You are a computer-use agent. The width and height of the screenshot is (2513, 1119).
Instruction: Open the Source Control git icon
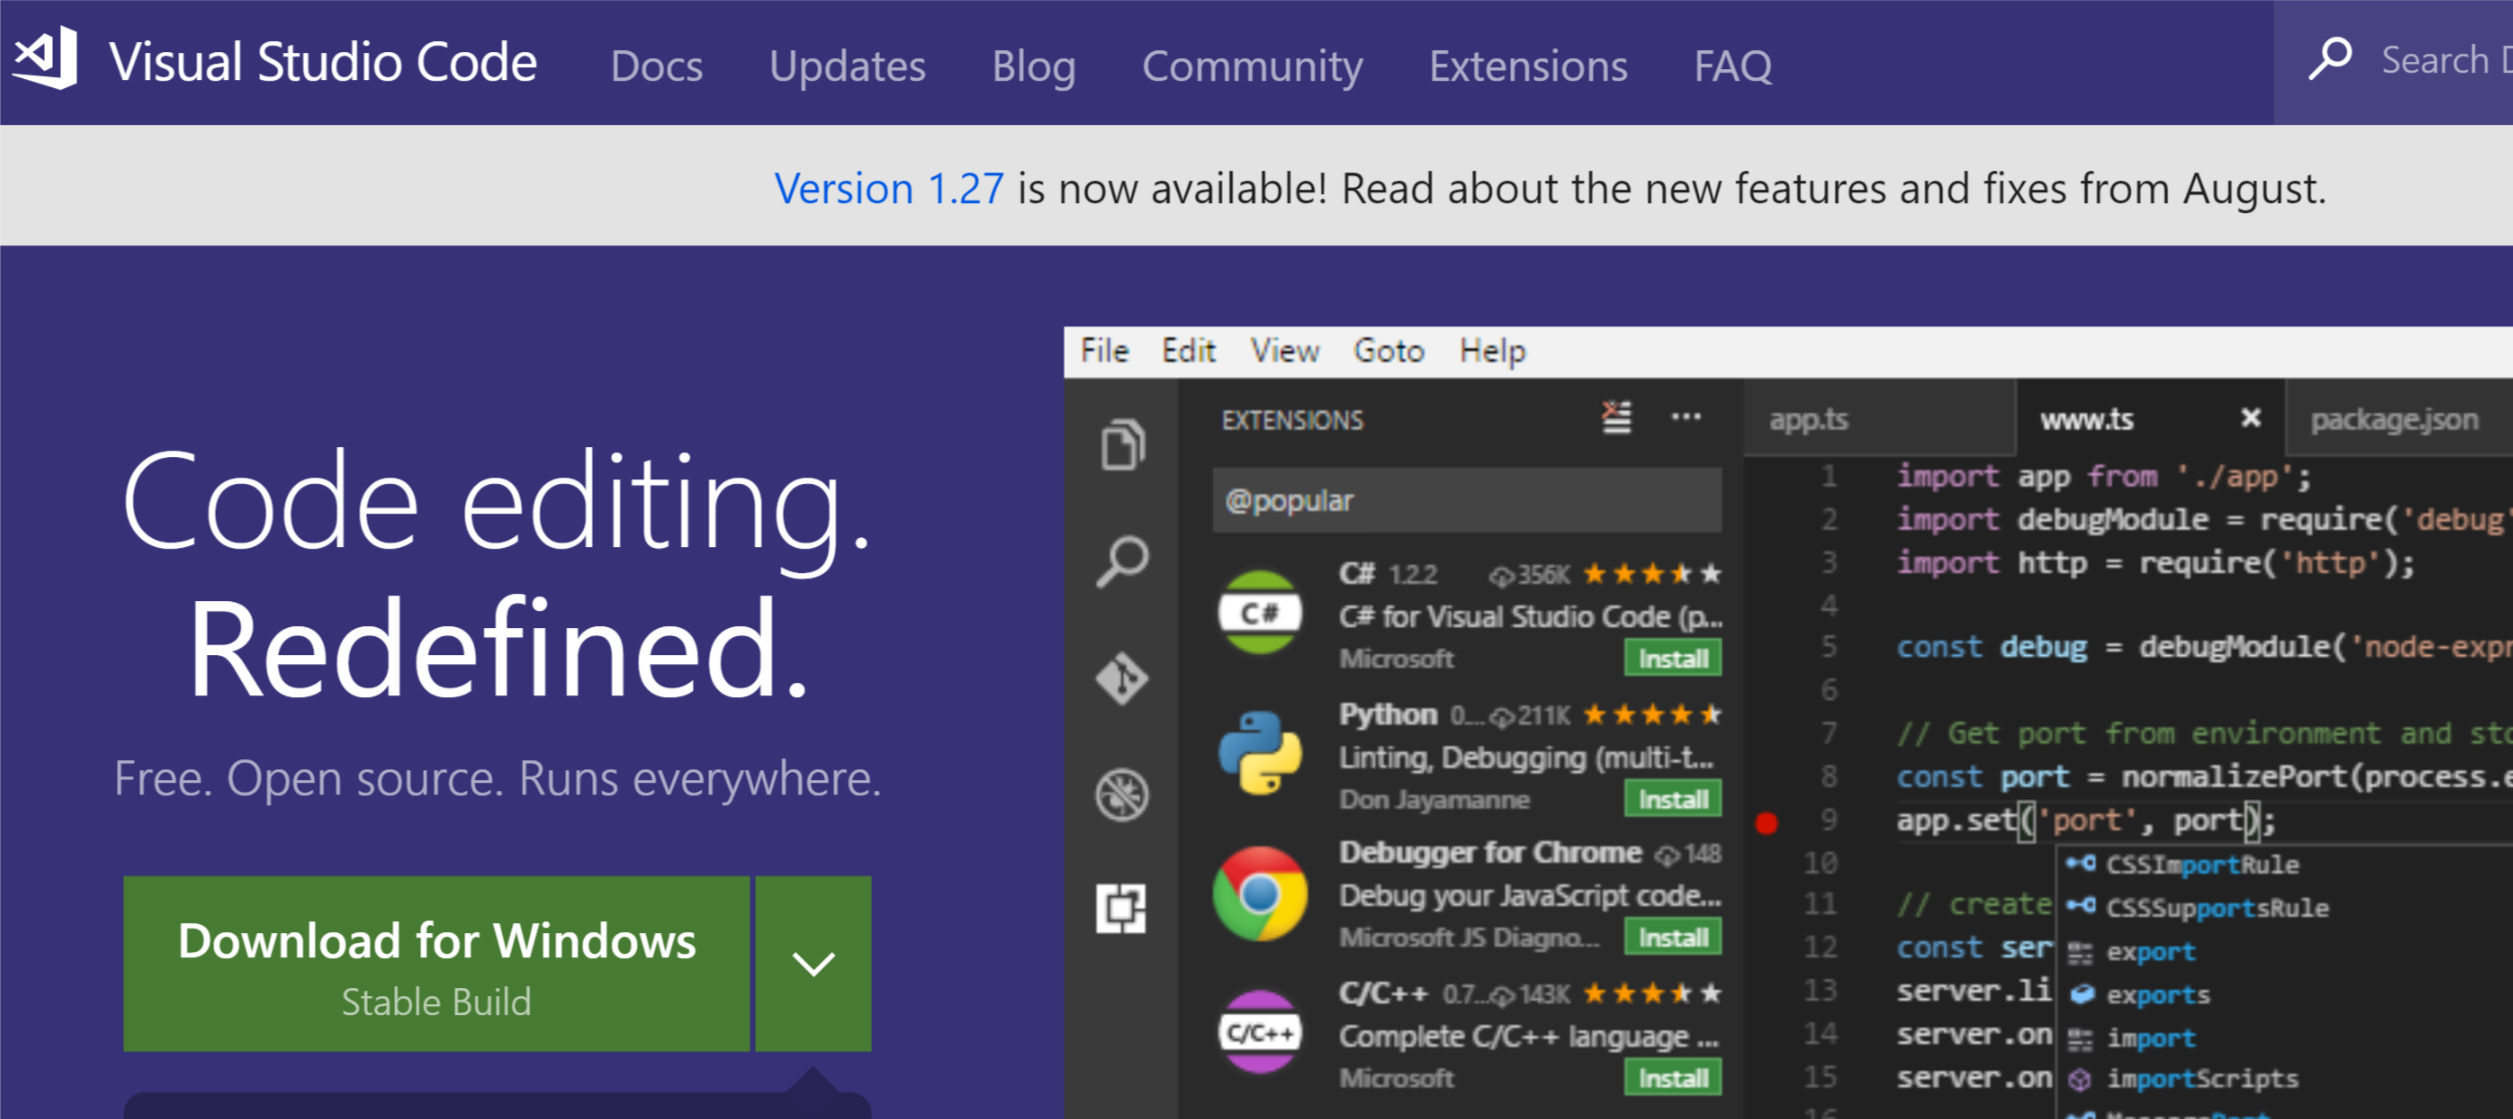1122,679
